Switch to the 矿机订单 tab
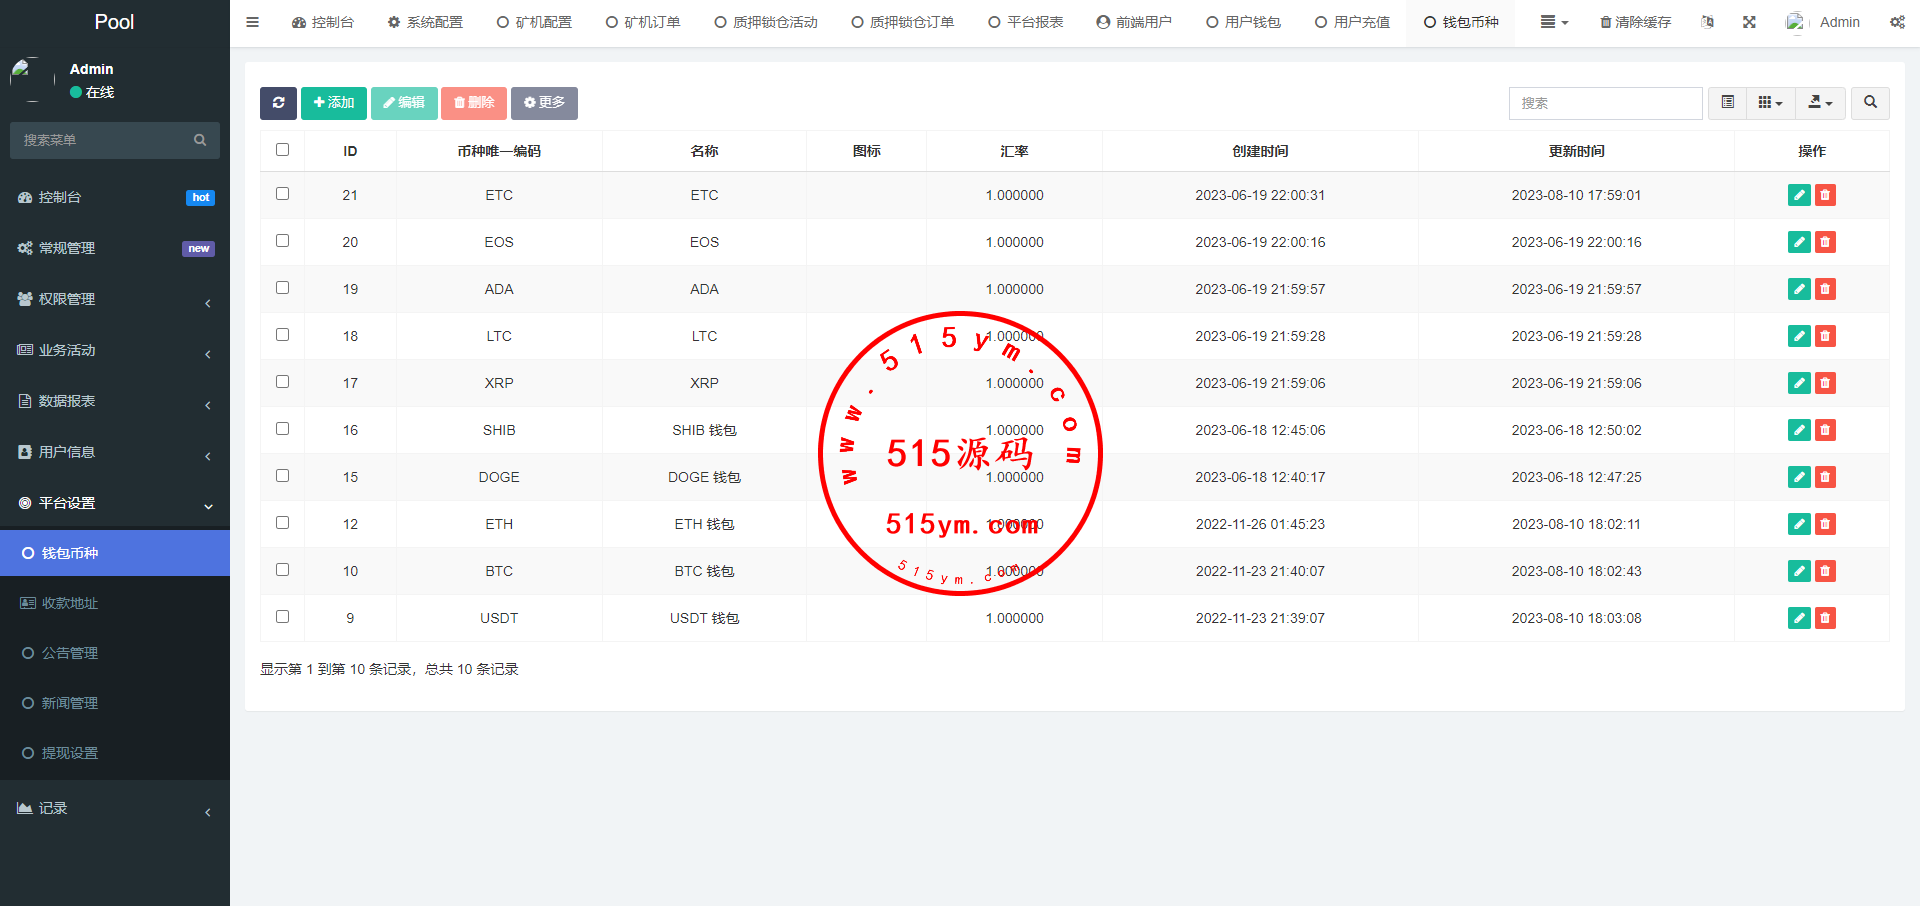This screenshot has height=906, width=1920. (643, 22)
